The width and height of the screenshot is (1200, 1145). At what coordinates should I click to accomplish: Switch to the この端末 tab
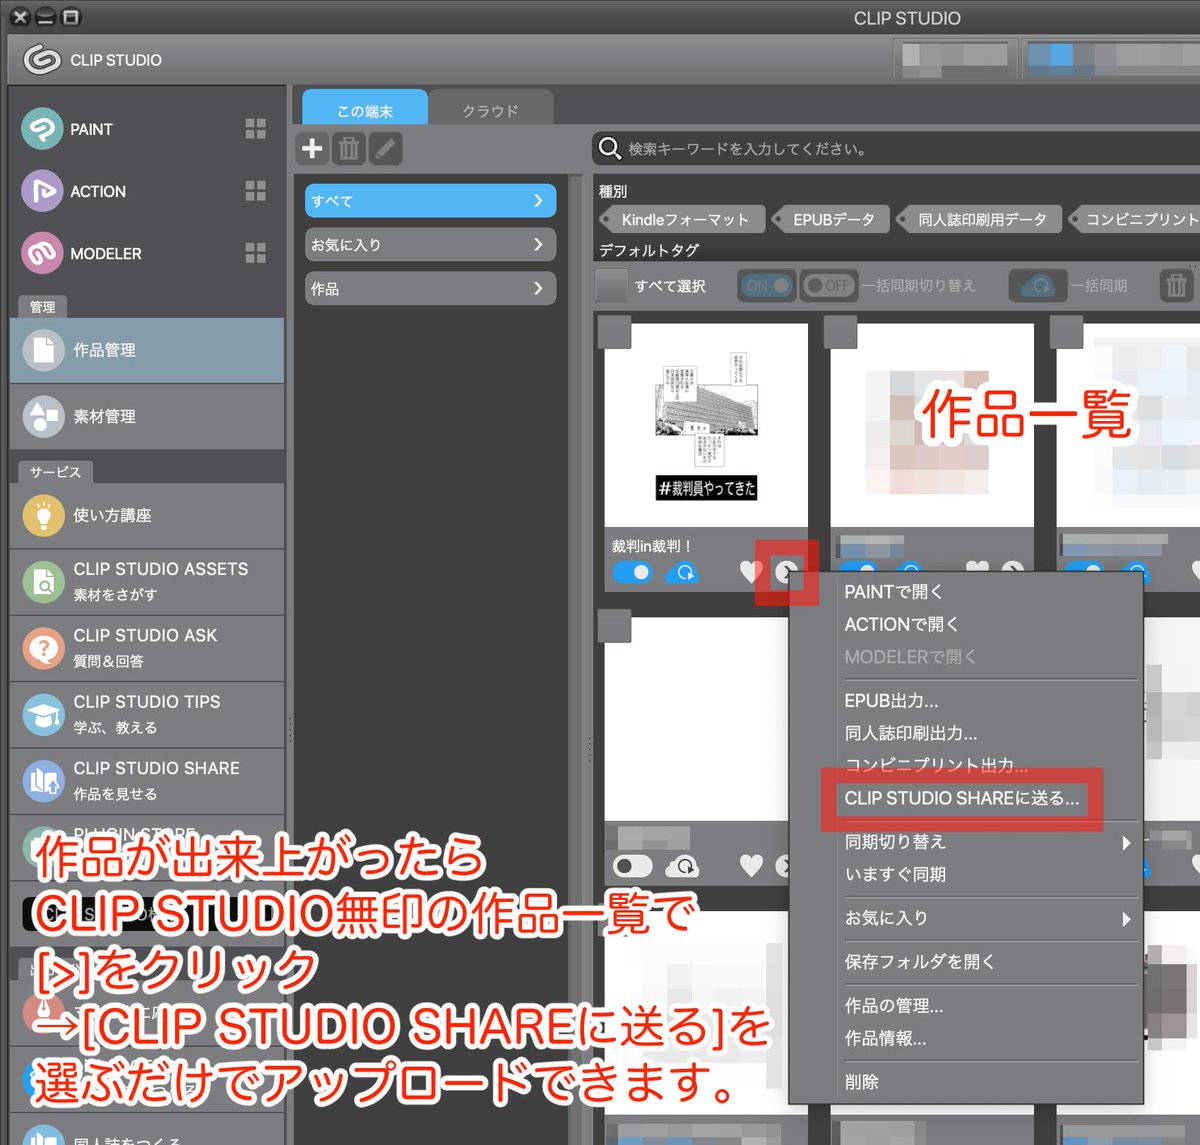coord(365,108)
